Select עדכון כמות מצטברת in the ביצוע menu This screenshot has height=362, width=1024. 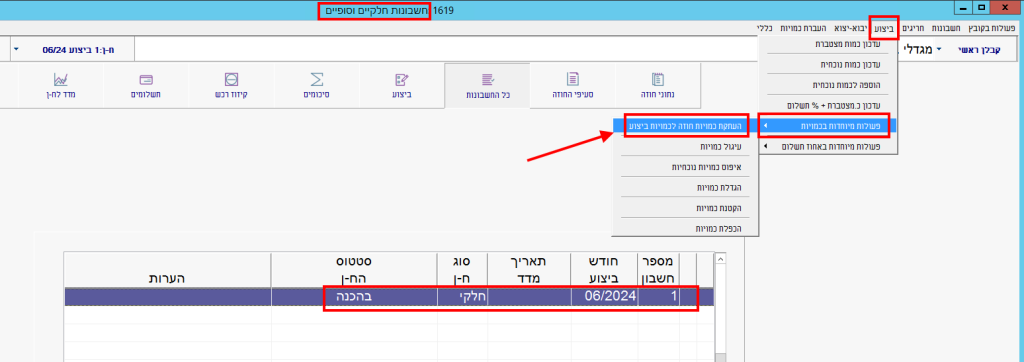[x=828, y=44]
